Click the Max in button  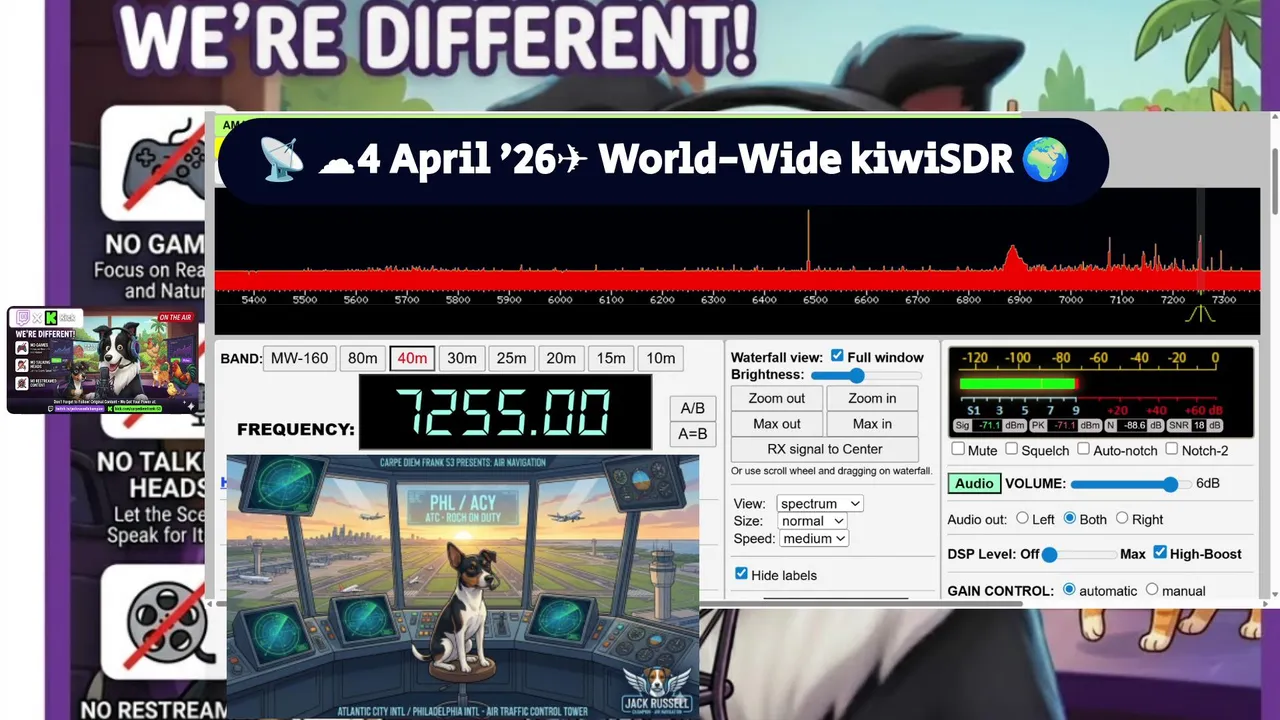coord(872,424)
